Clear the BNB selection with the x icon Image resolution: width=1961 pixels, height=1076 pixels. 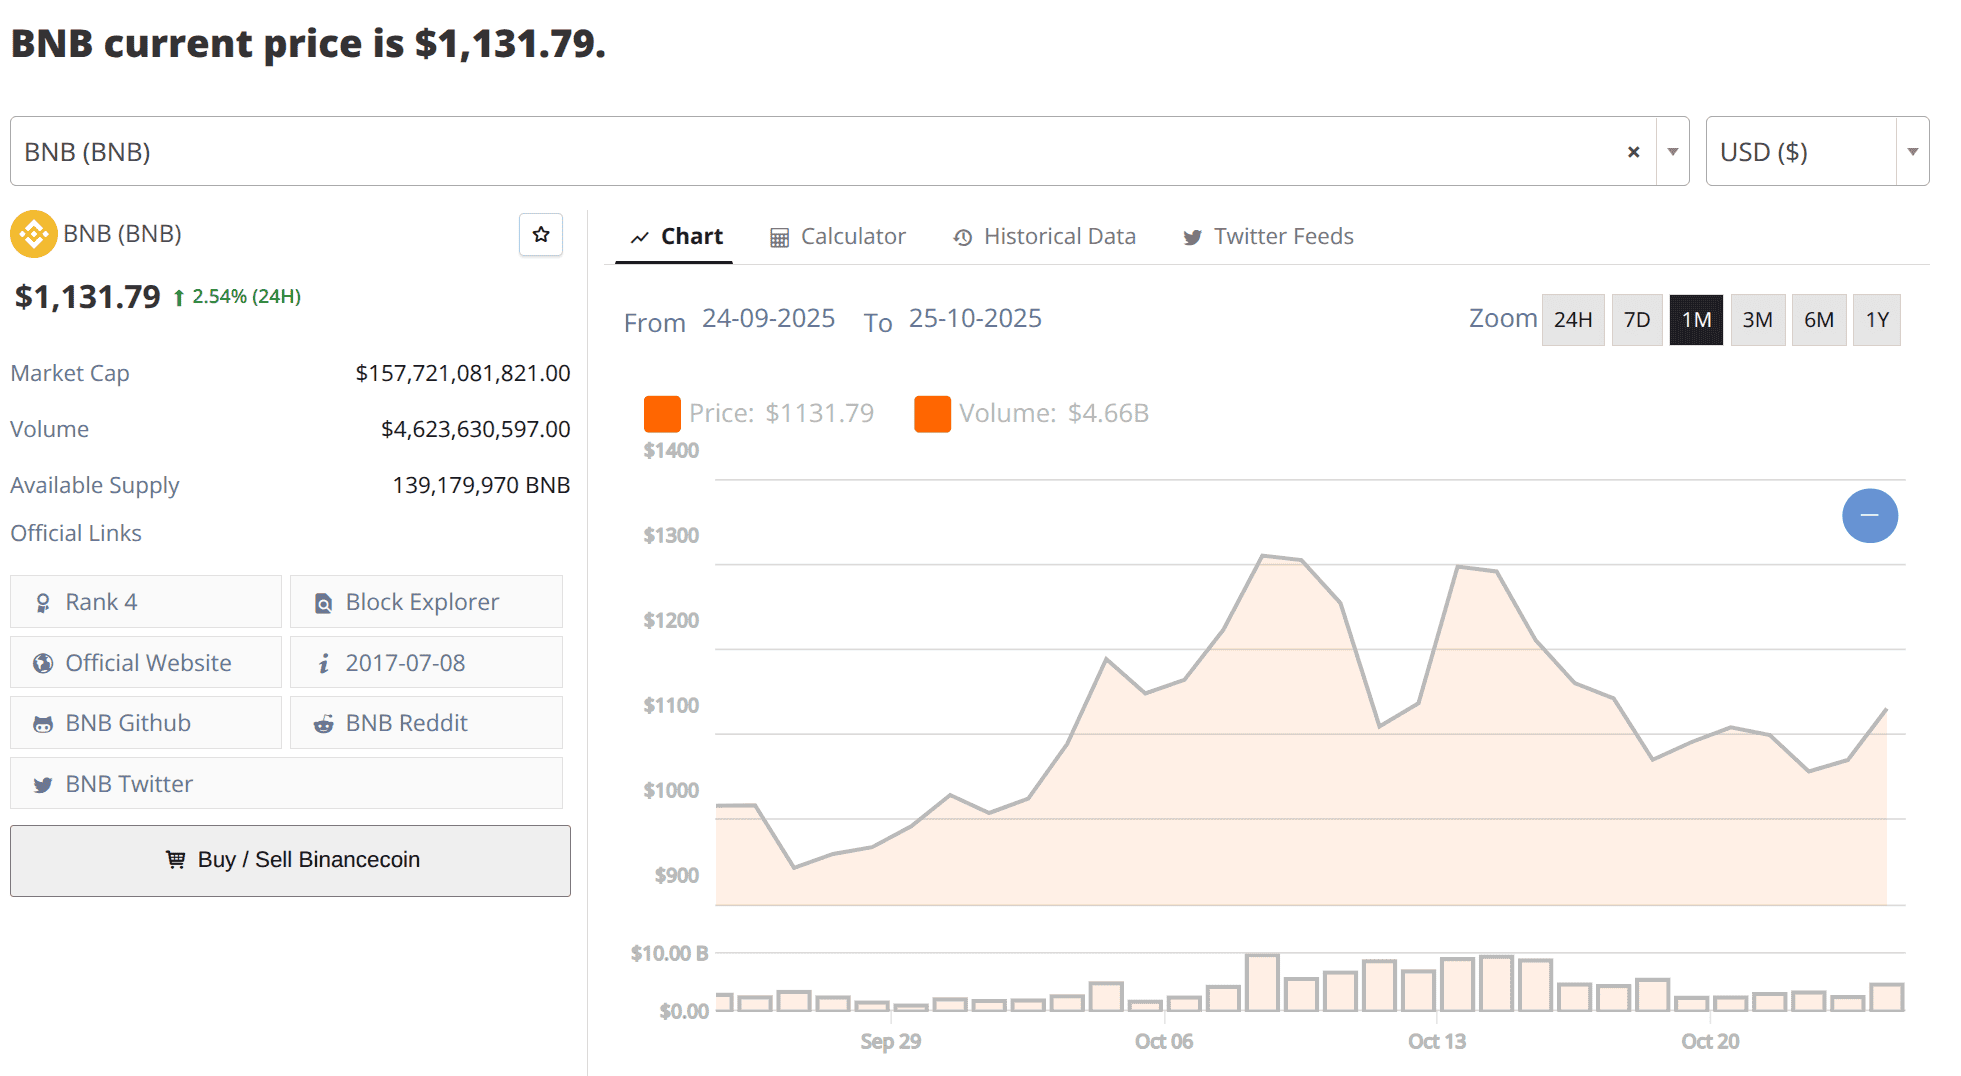(1633, 152)
